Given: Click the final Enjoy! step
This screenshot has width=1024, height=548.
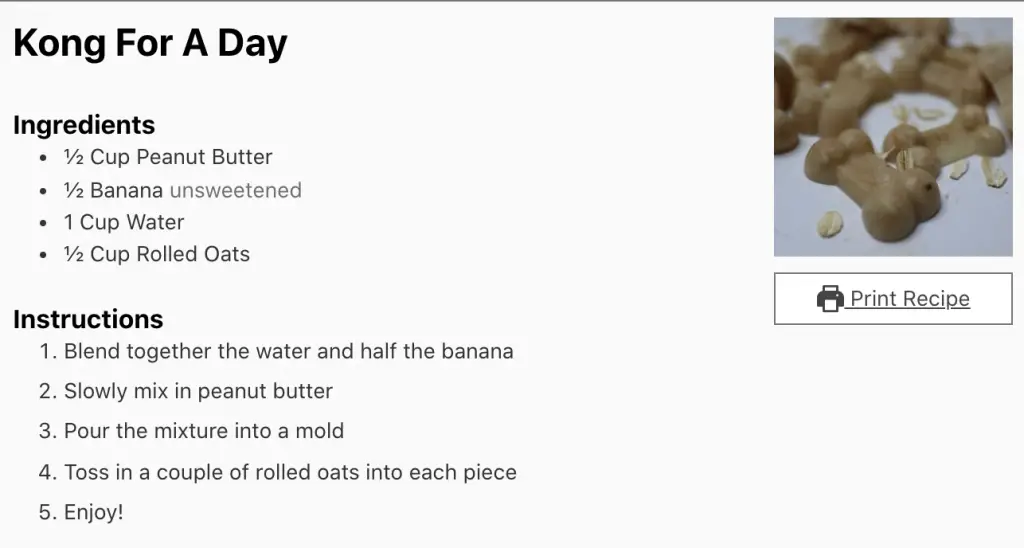Looking at the screenshot, I should (x=93, y=512).
